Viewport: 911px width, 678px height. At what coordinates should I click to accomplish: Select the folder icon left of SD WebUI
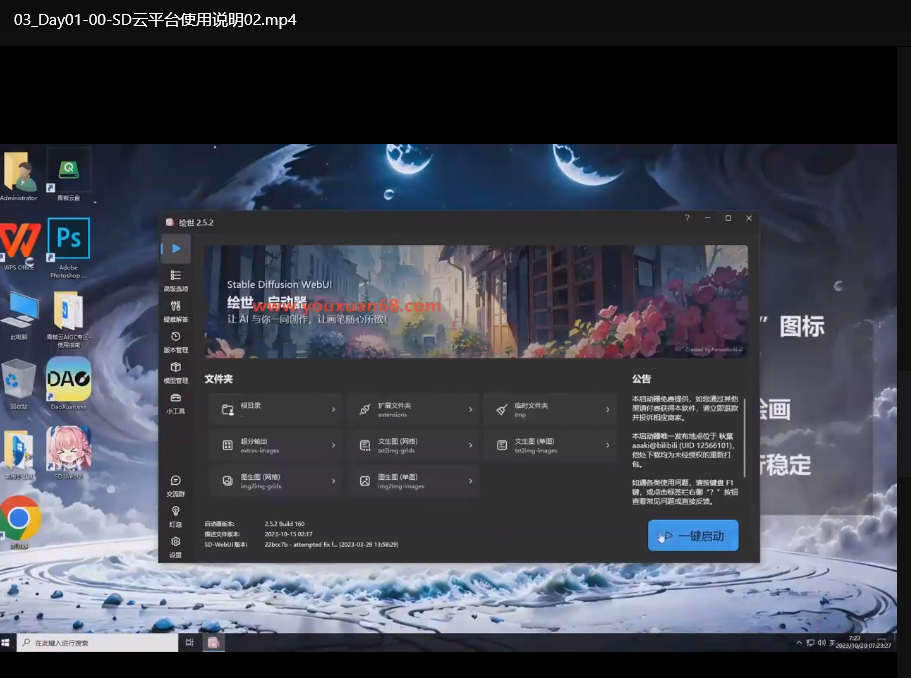click(x=19, y=453)
